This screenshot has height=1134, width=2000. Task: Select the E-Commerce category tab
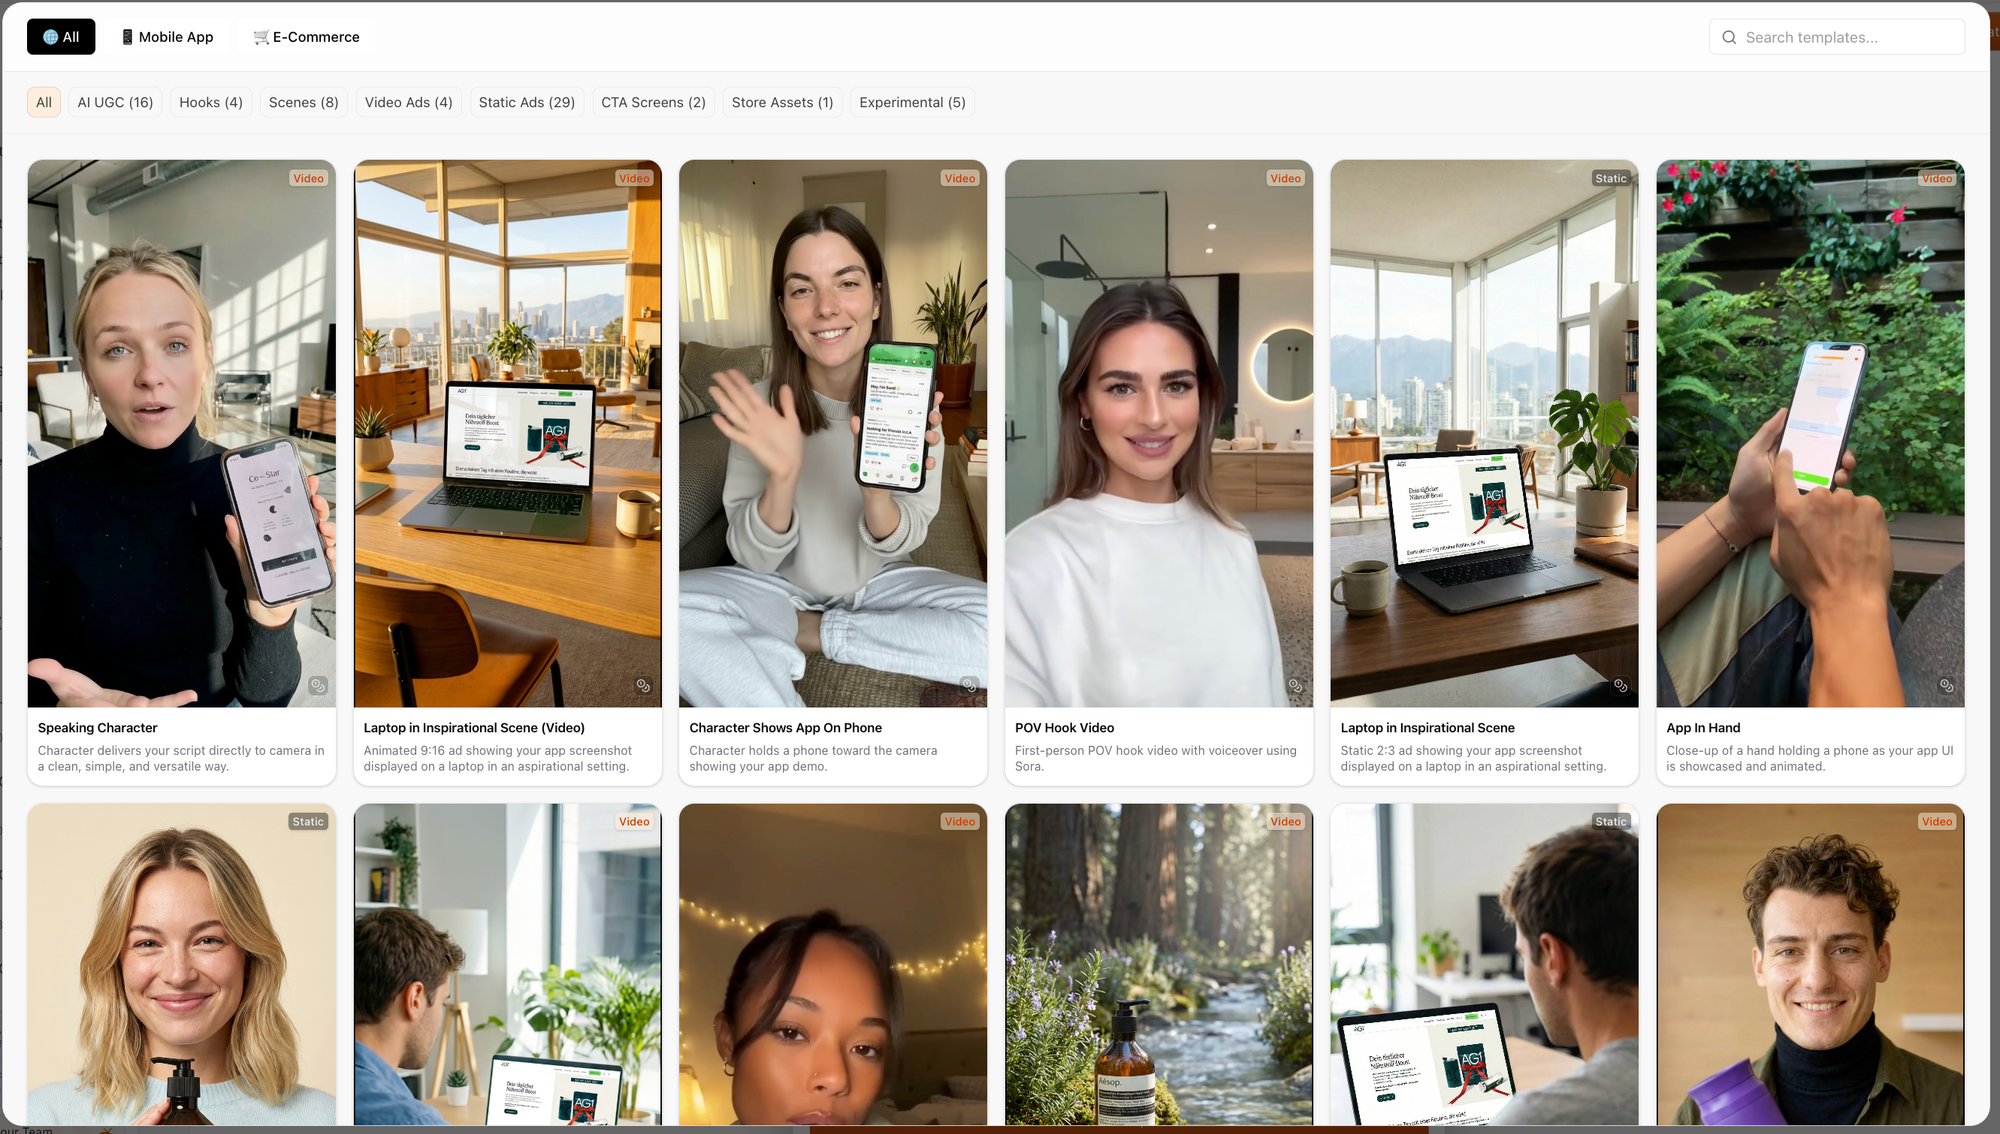pos(306,37)
